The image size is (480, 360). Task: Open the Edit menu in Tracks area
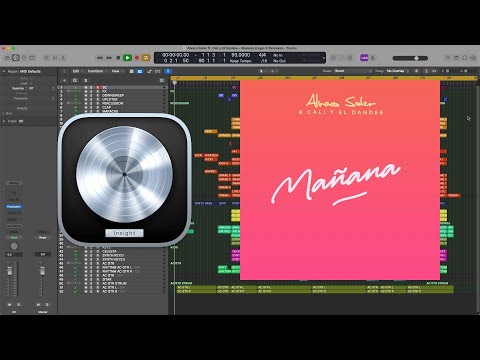[77, 71]
